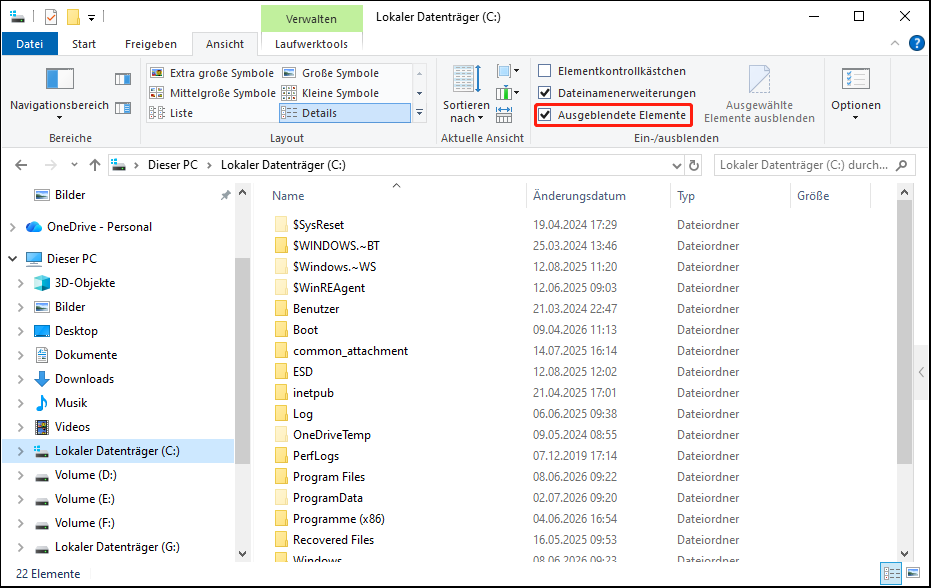Click size all columns to fit

click(504, 114)
